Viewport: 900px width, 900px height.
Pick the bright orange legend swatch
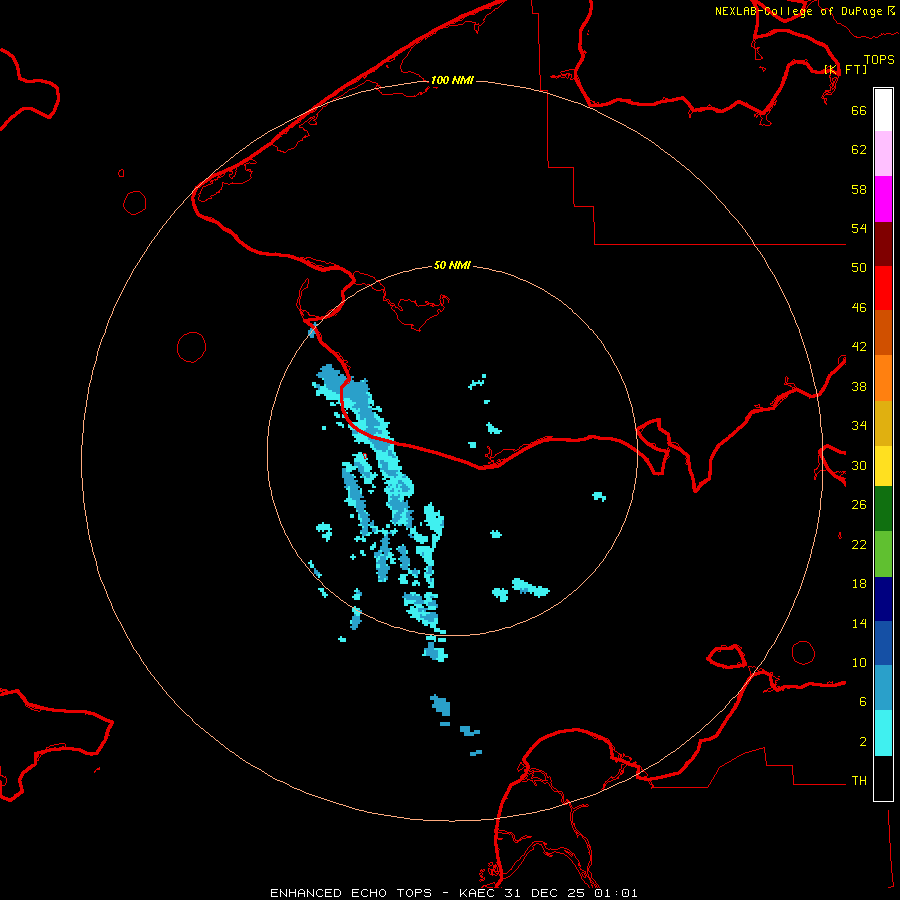[883, 378]
